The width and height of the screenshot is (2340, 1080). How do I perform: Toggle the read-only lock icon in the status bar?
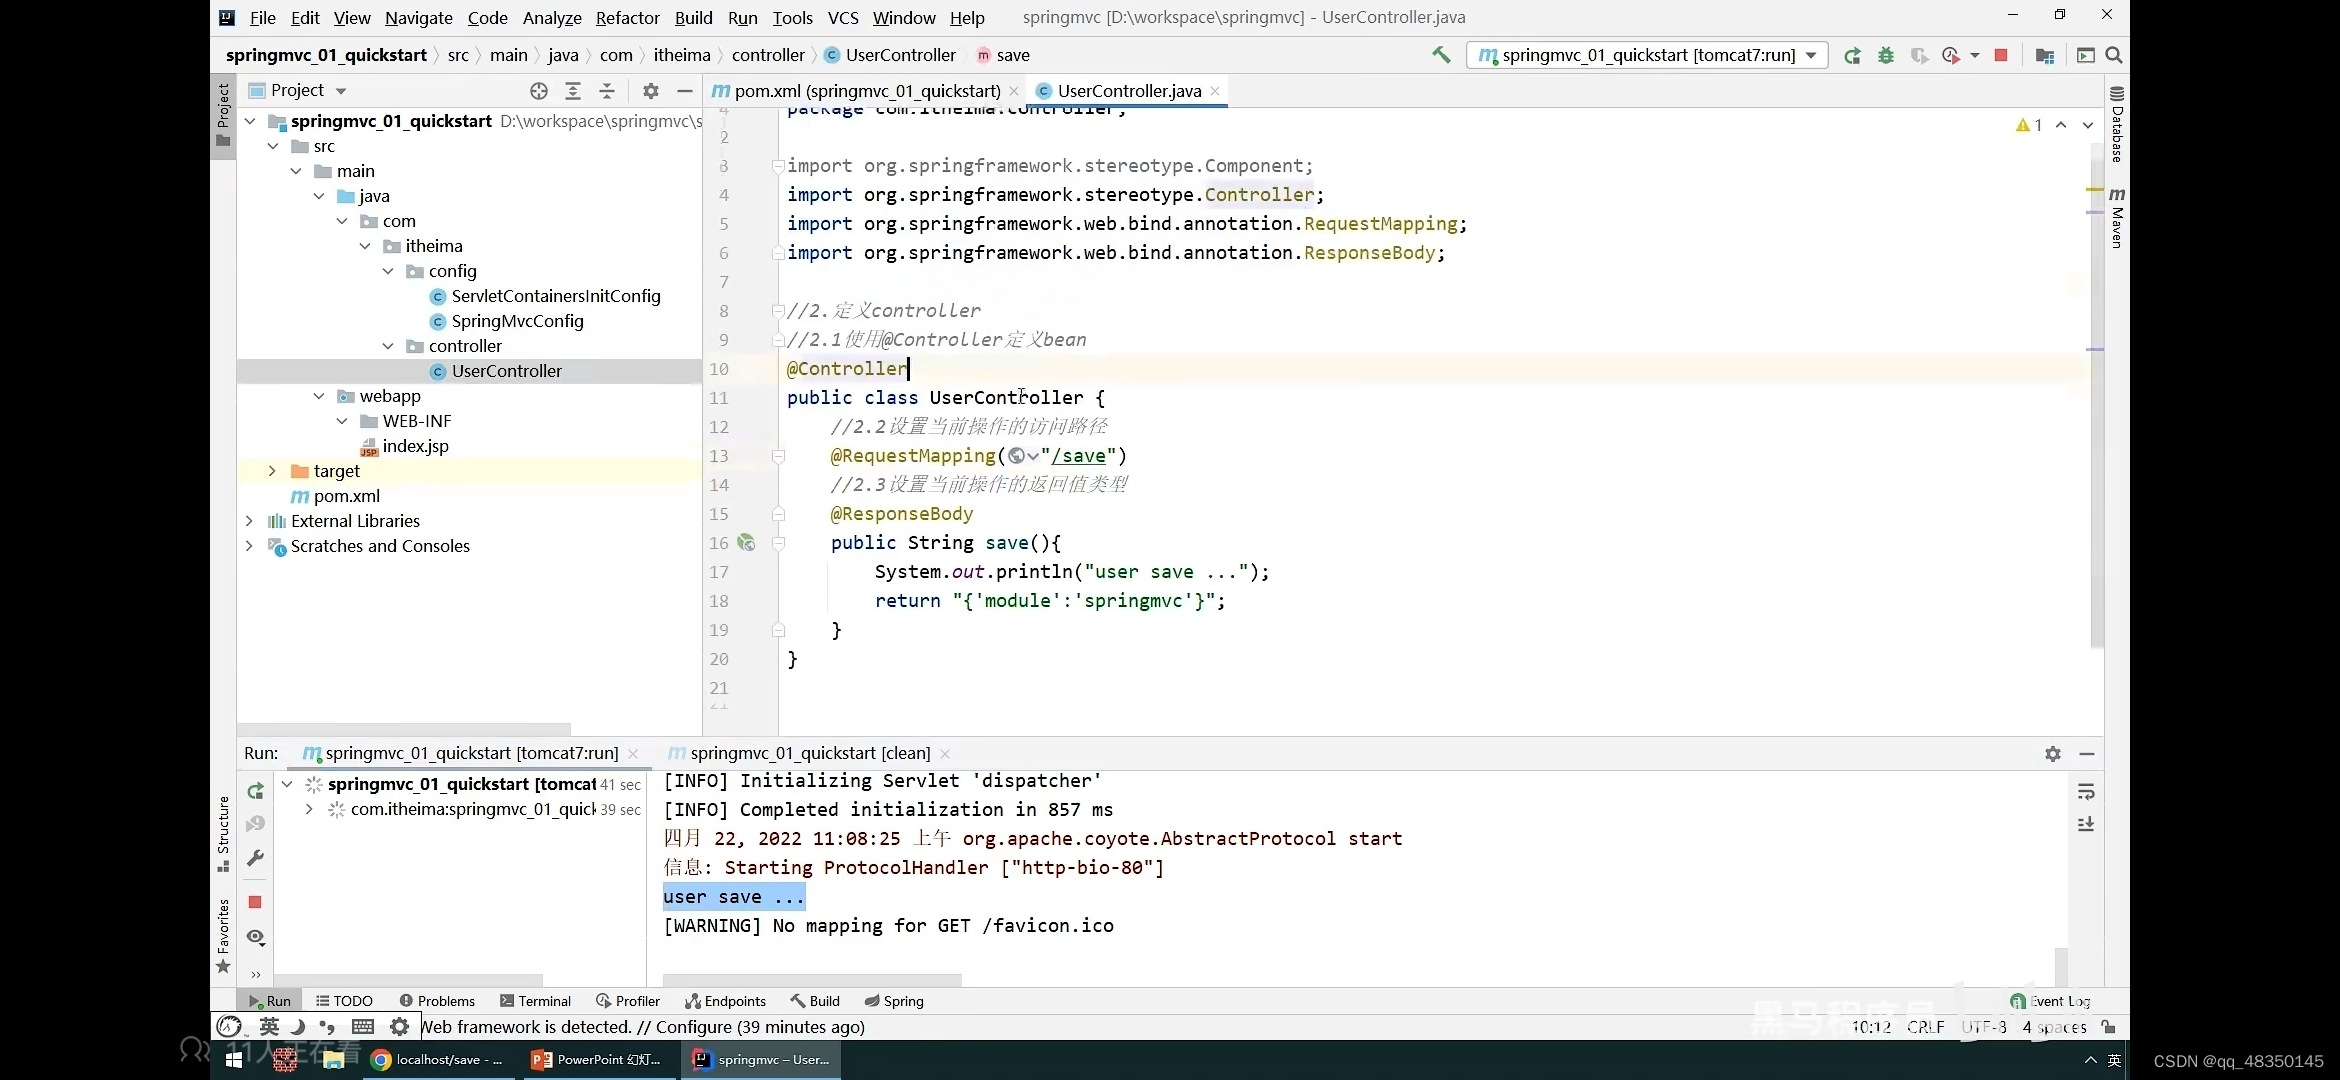(x=2108, y=1027)
